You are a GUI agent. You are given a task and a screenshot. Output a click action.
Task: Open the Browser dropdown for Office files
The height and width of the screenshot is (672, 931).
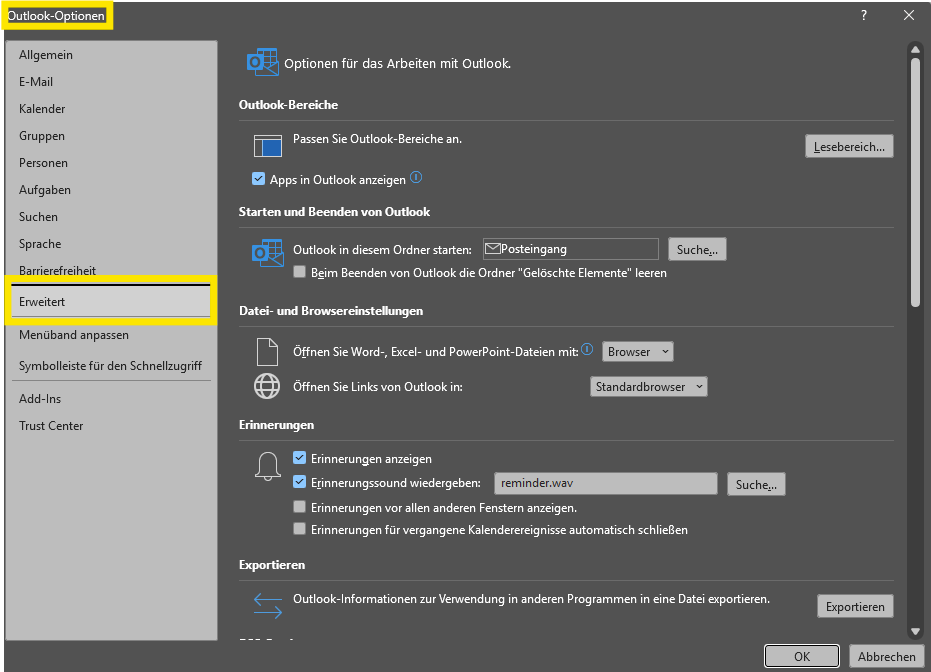[x=637, y=351]
